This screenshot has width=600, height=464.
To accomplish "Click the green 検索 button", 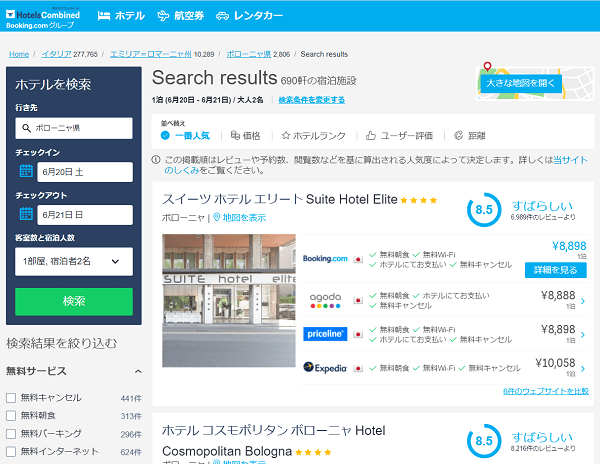I will pyautogui.click(x=74, y=301).
